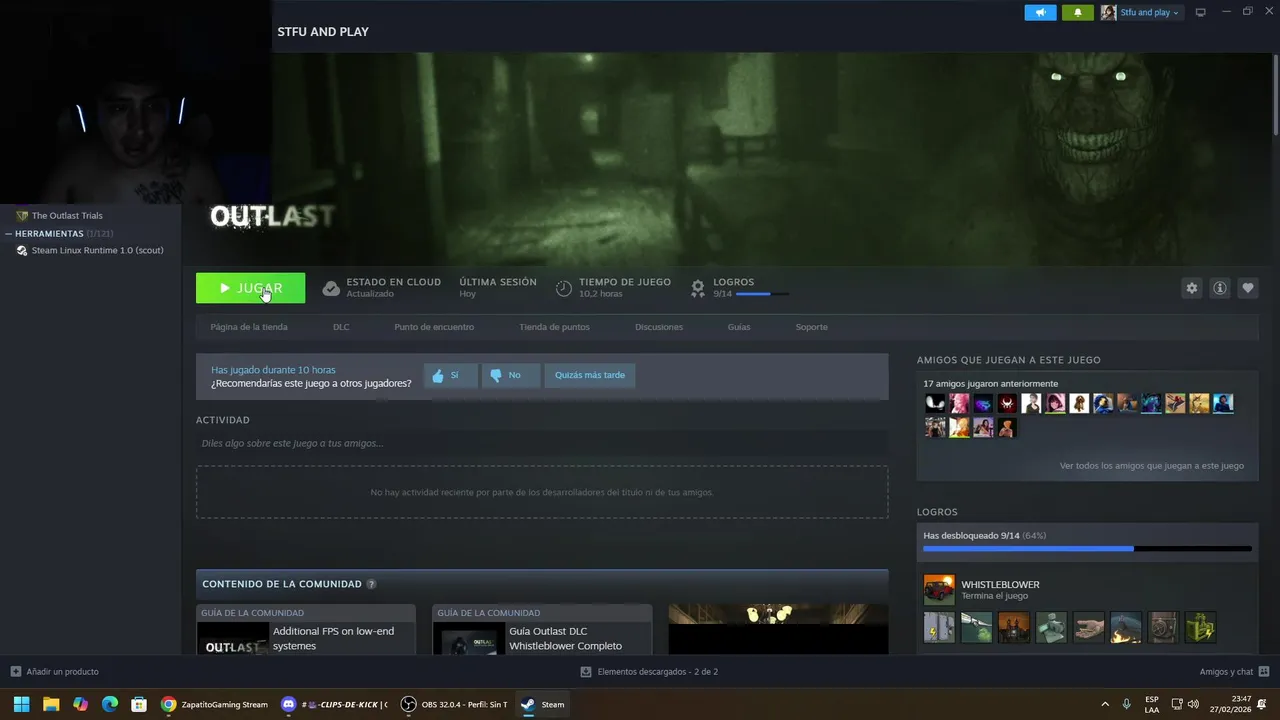Click the LOGROS achievements ribbon icon
The image size is (1280, 720).
click(698, 288)
